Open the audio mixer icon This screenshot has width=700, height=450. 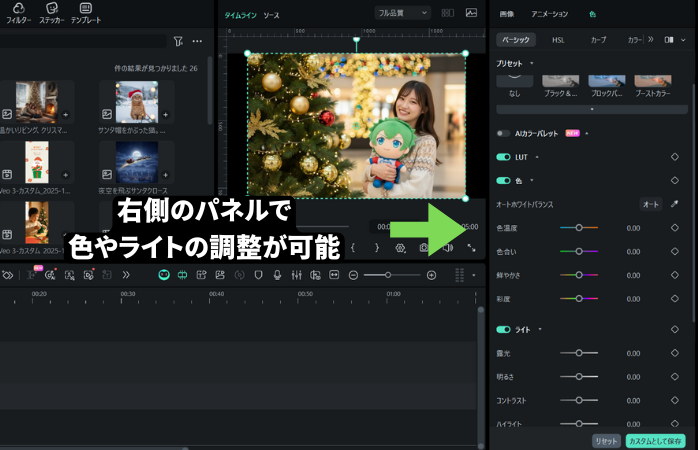point(296,275)
